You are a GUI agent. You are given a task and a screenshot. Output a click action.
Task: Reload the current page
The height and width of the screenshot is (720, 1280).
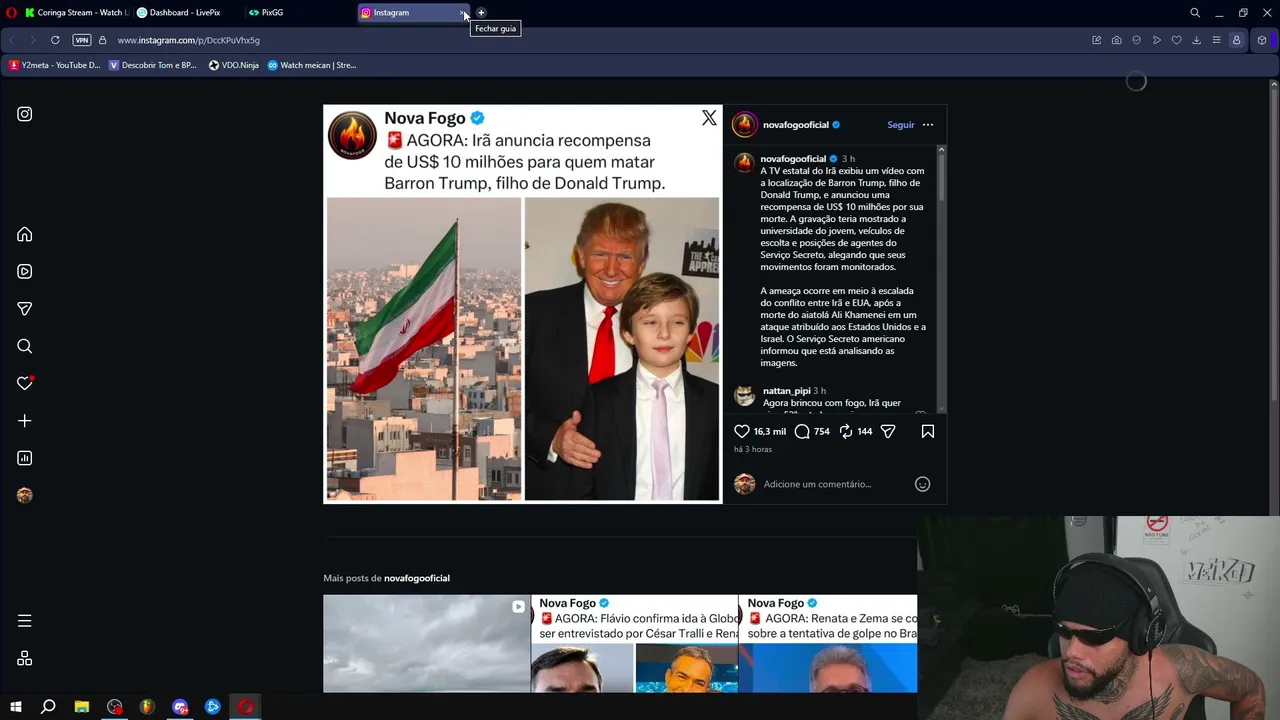click(x=55, y=40)
